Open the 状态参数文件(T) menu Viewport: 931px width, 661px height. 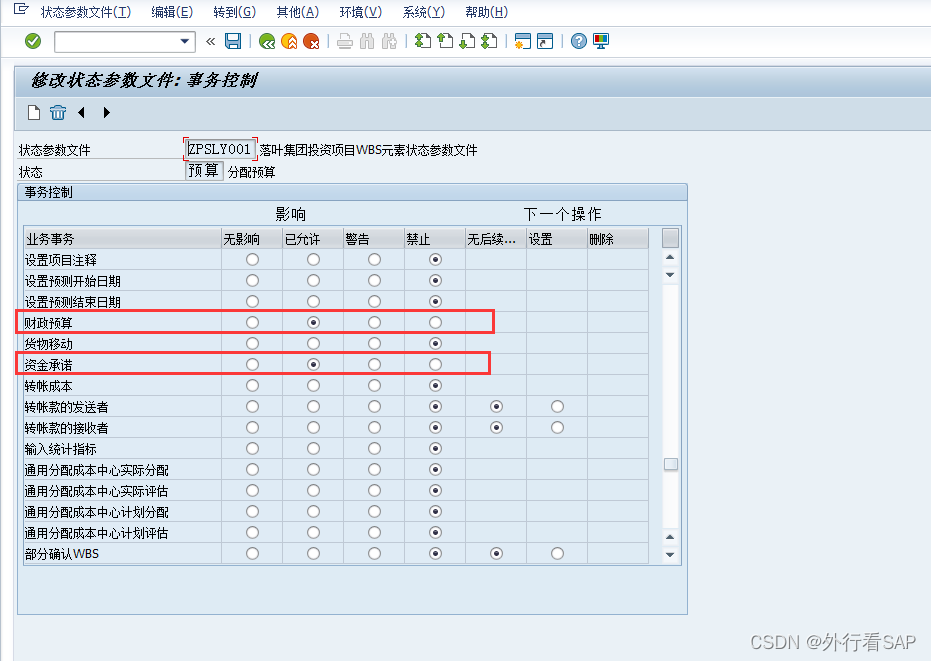pyautogui.click(x=86, y=12)
